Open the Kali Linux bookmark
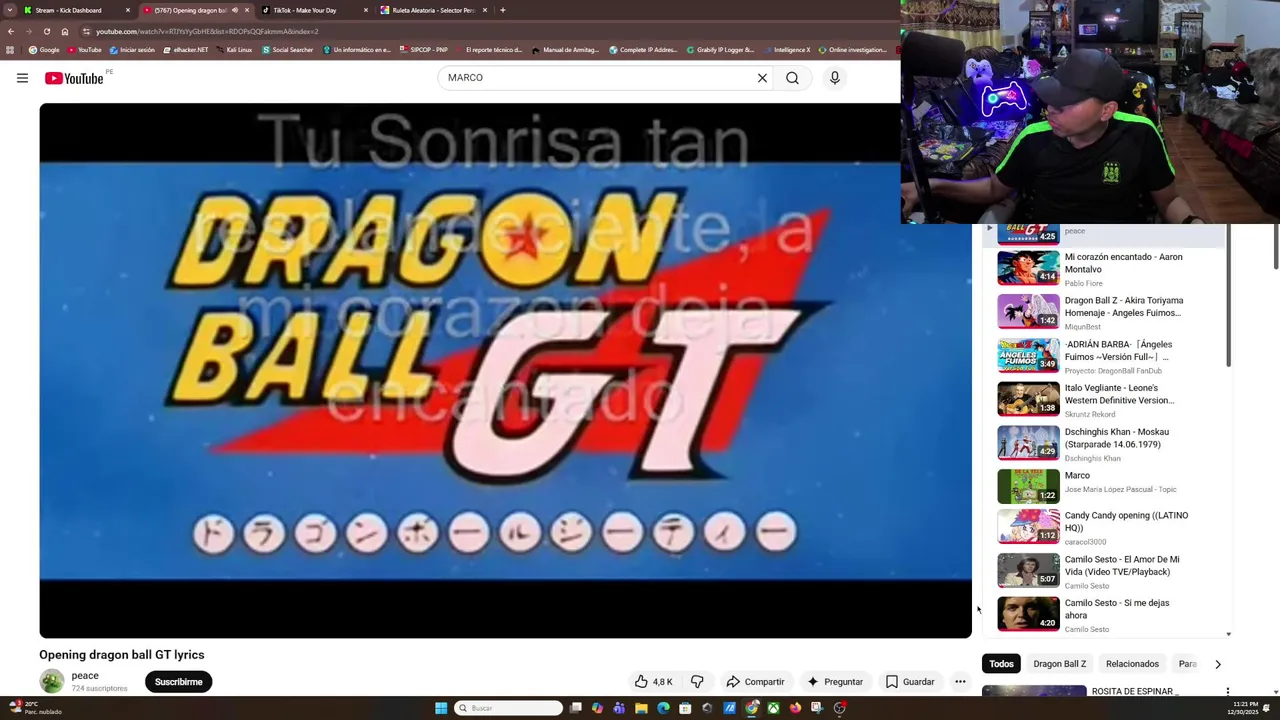The height and width of the screenshot is (720, 1280). (x=233, y=50)
